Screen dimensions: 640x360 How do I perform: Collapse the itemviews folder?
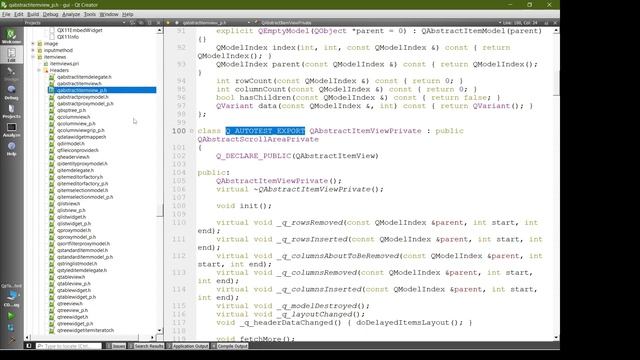tap(33, 57)
